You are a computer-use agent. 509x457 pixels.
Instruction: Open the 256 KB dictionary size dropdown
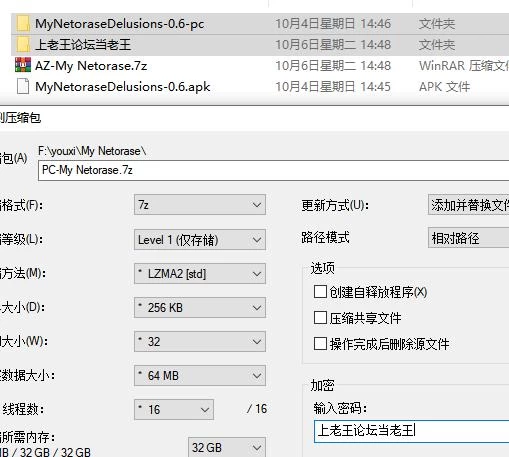coord(200,307)
